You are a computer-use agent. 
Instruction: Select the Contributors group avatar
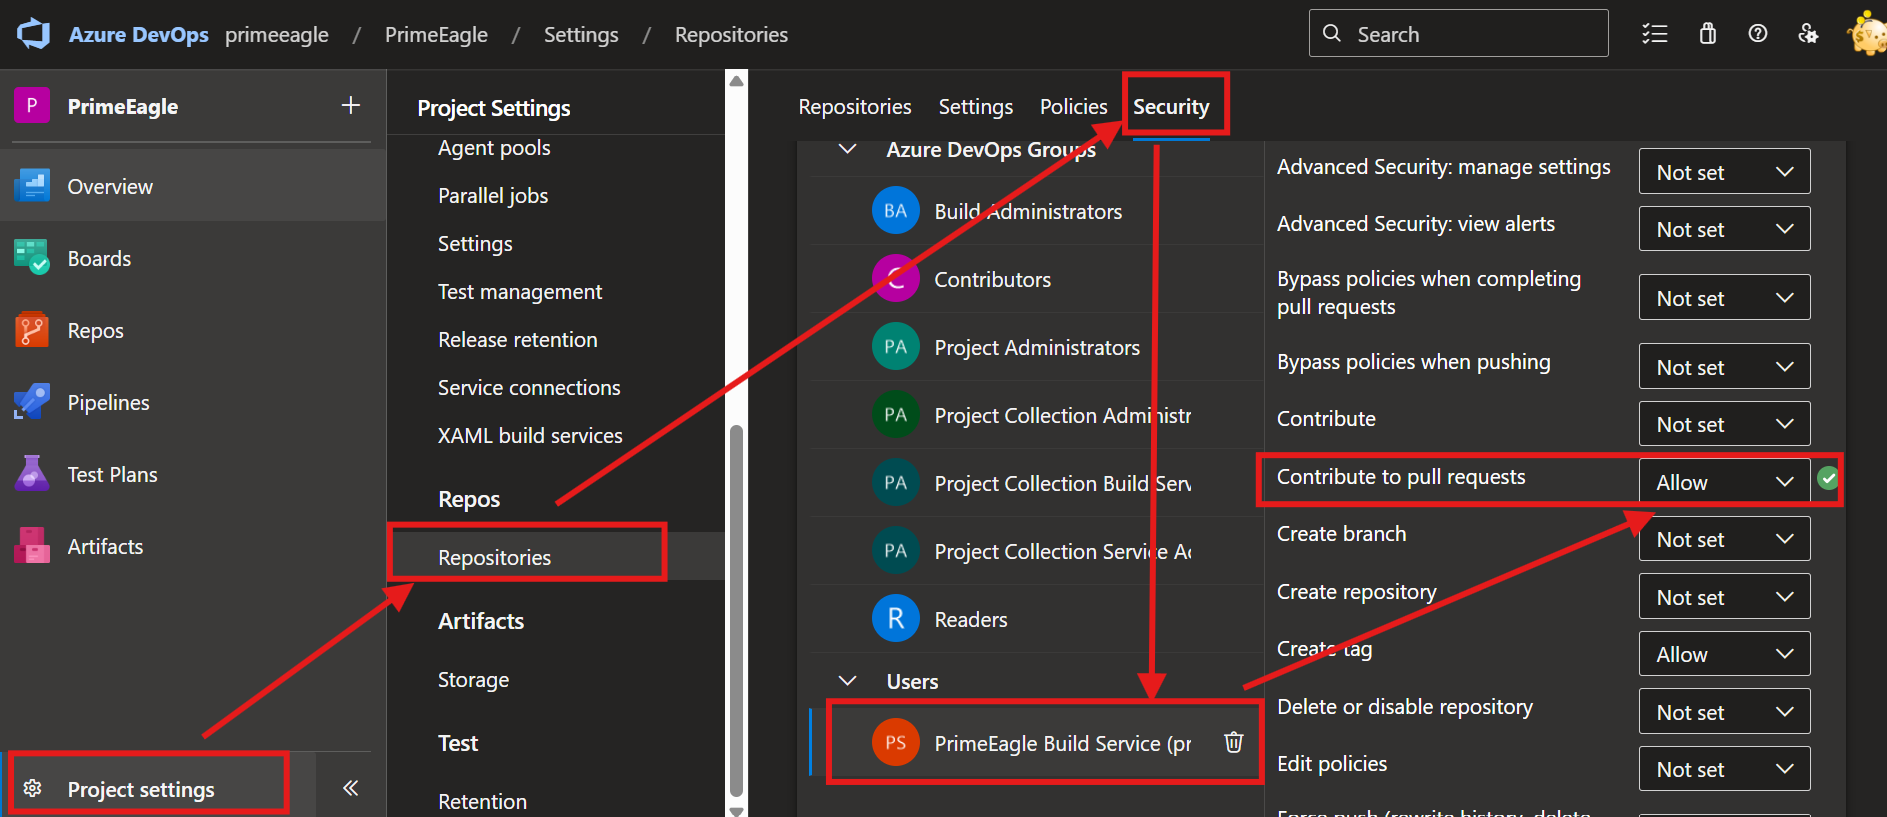896,279
